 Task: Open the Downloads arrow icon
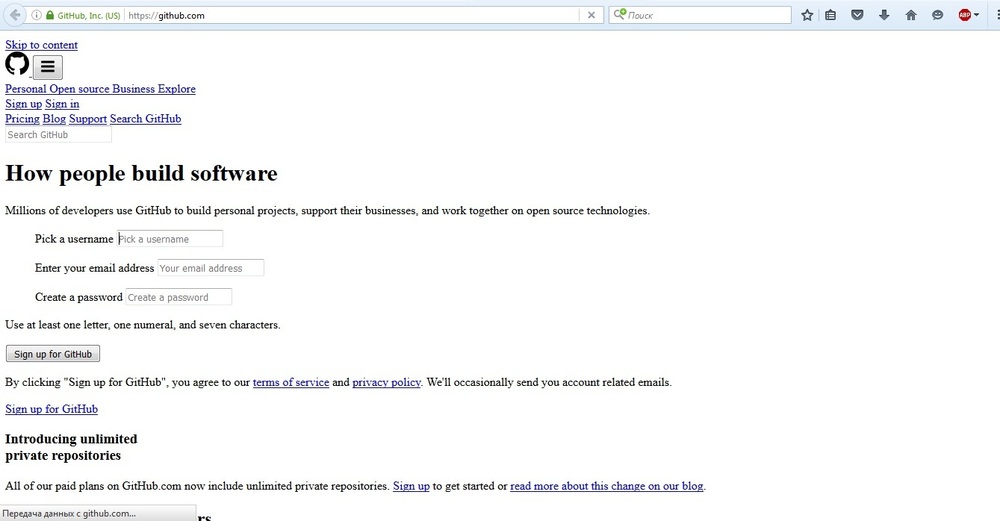pyautogui.click(x=884, y=15)
